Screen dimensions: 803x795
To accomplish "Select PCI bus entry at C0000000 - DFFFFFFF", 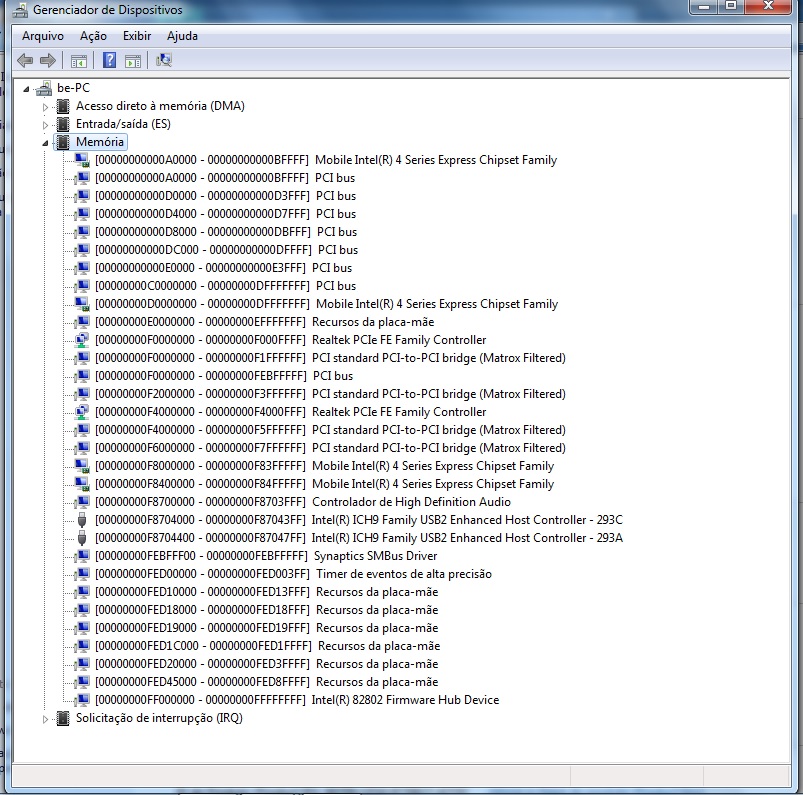I will (225, 286).
